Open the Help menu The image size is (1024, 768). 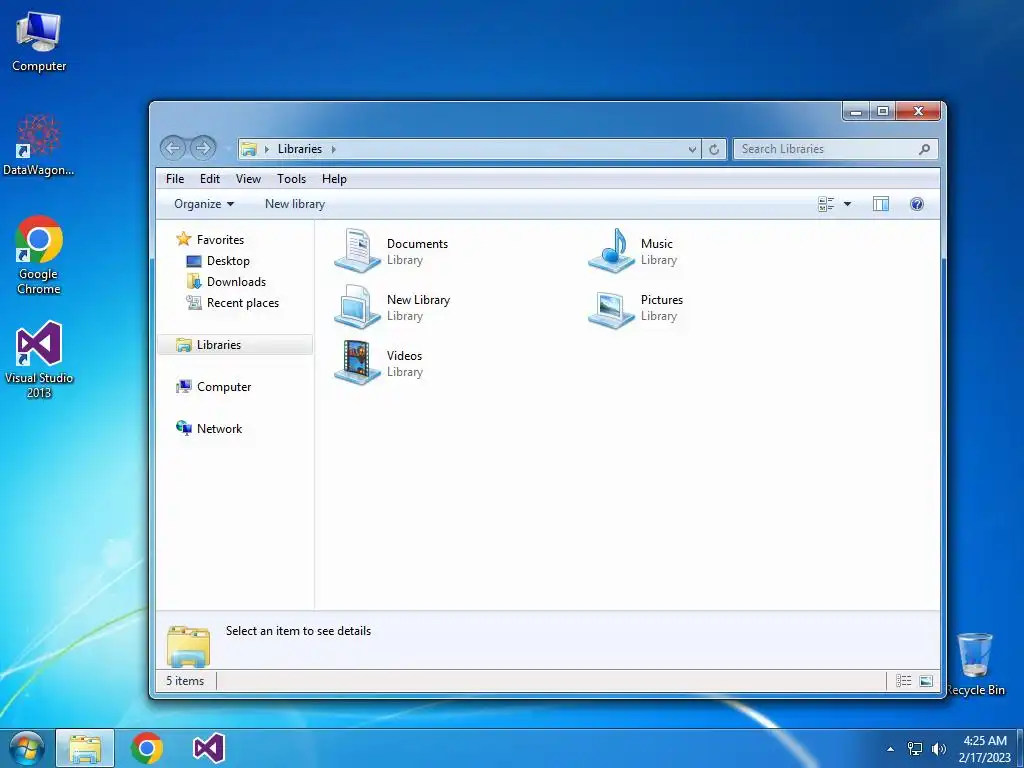(x=334, y=179)
